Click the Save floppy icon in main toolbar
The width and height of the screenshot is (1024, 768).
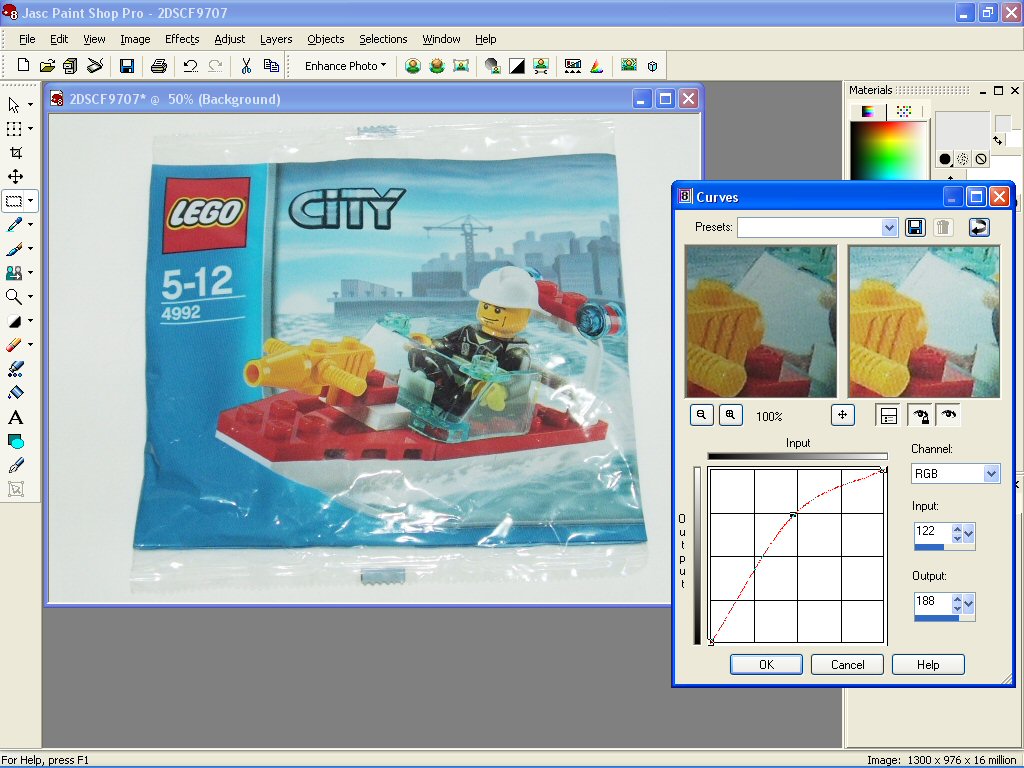click(127, 65)
